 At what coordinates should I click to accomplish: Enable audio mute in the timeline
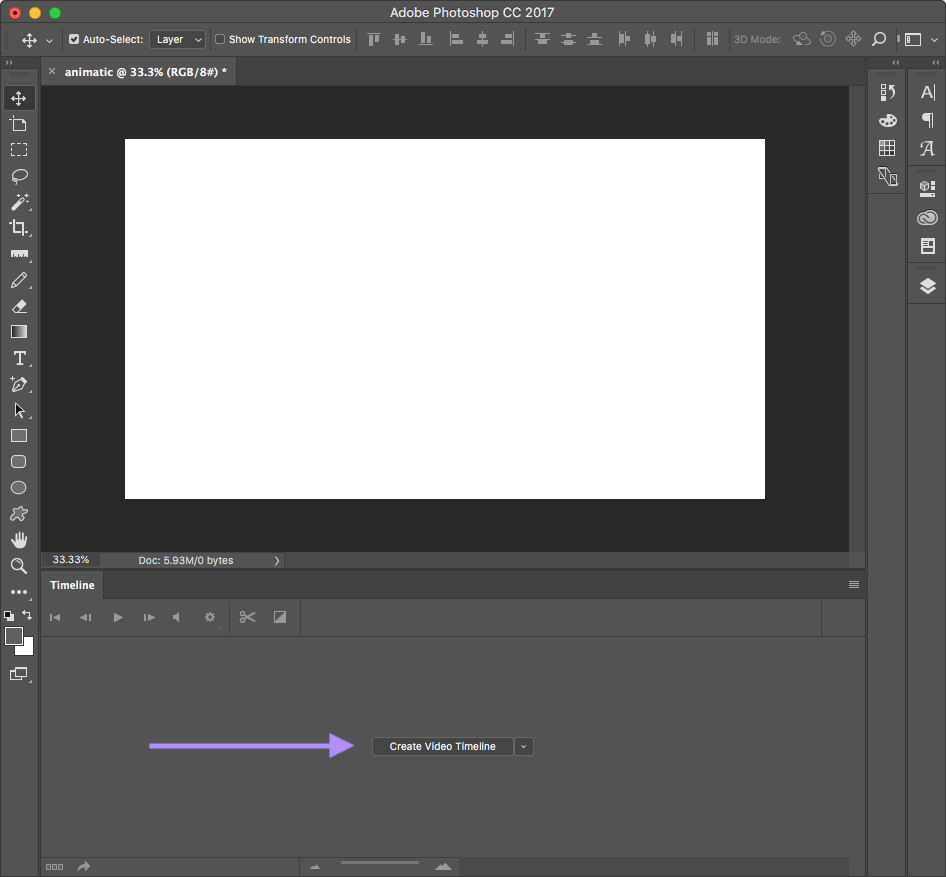tap(178, 617)
